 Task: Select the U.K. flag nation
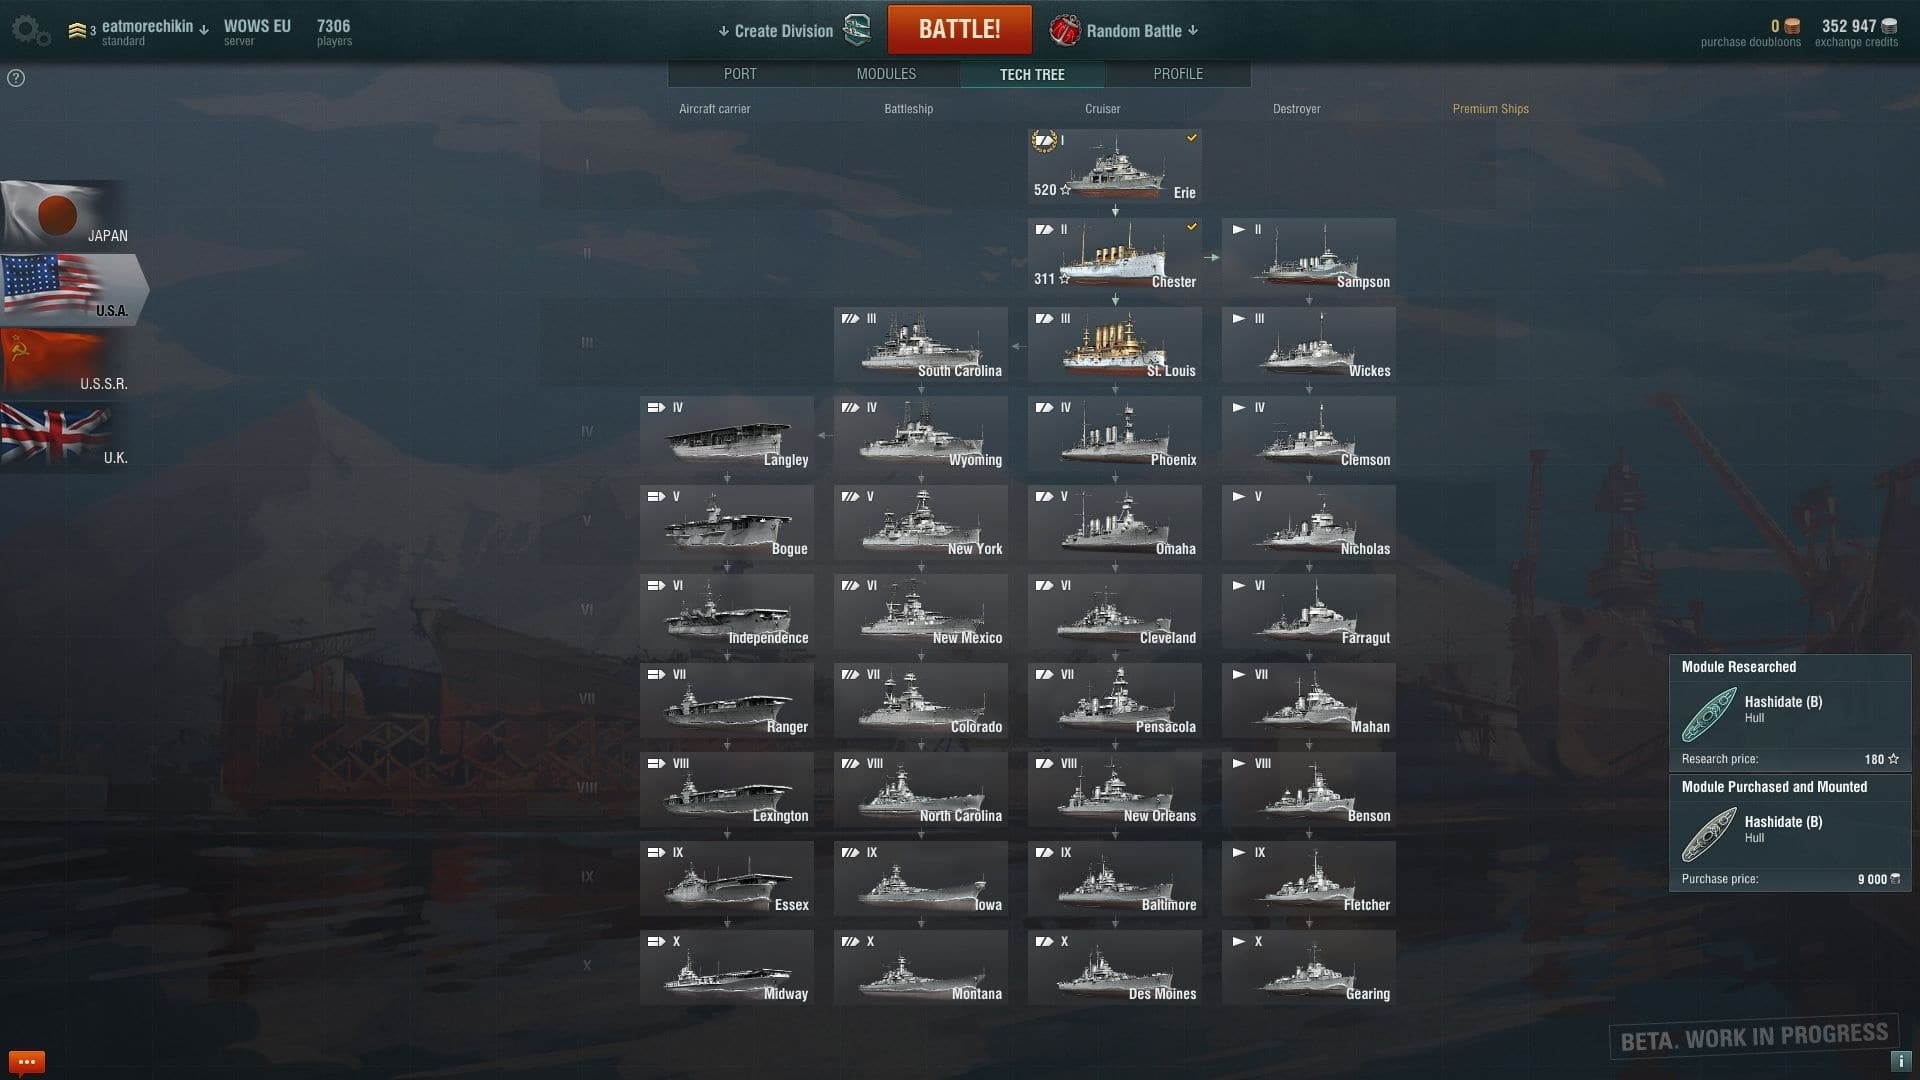[x=65, y=437]
